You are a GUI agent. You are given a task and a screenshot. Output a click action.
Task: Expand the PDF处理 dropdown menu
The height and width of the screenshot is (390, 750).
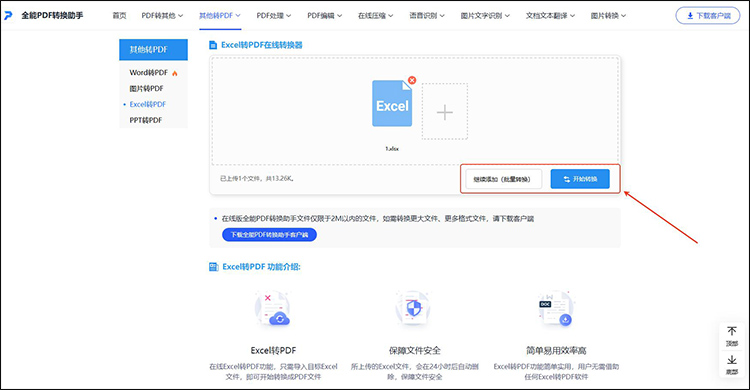click(x=274, y=15)
